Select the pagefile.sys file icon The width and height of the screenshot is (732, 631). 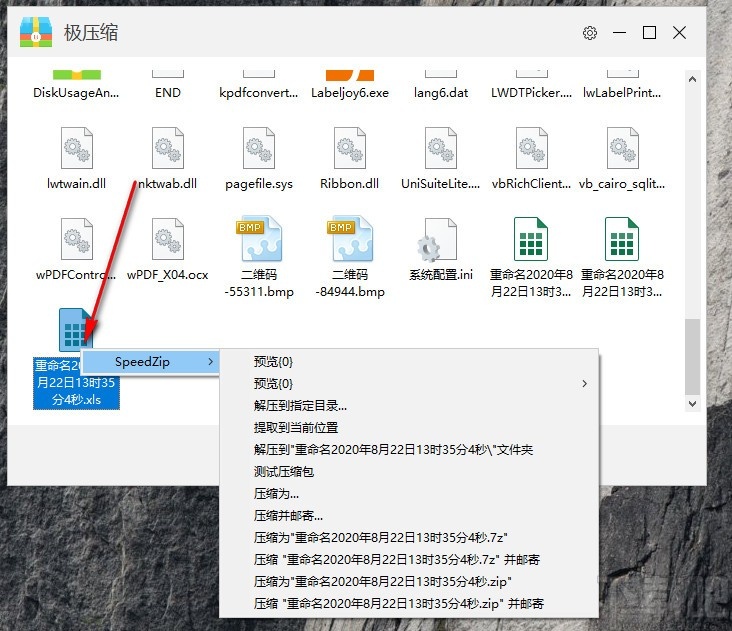pyautogui.click(x=259, y=148)
